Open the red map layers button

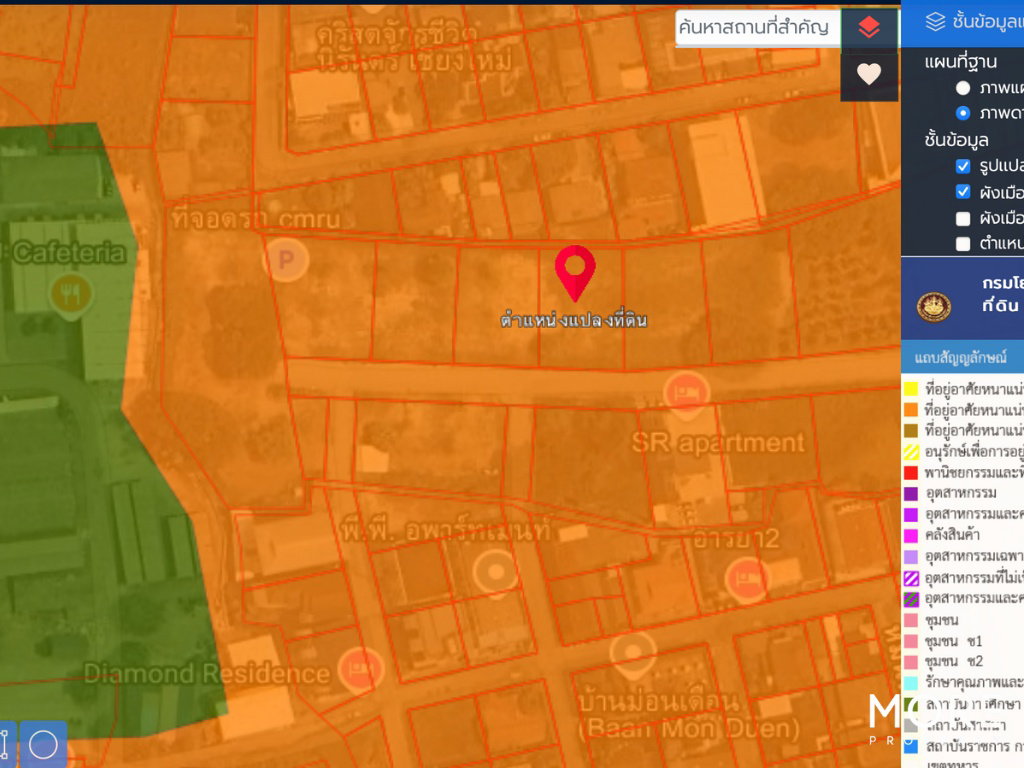point(869,28)
